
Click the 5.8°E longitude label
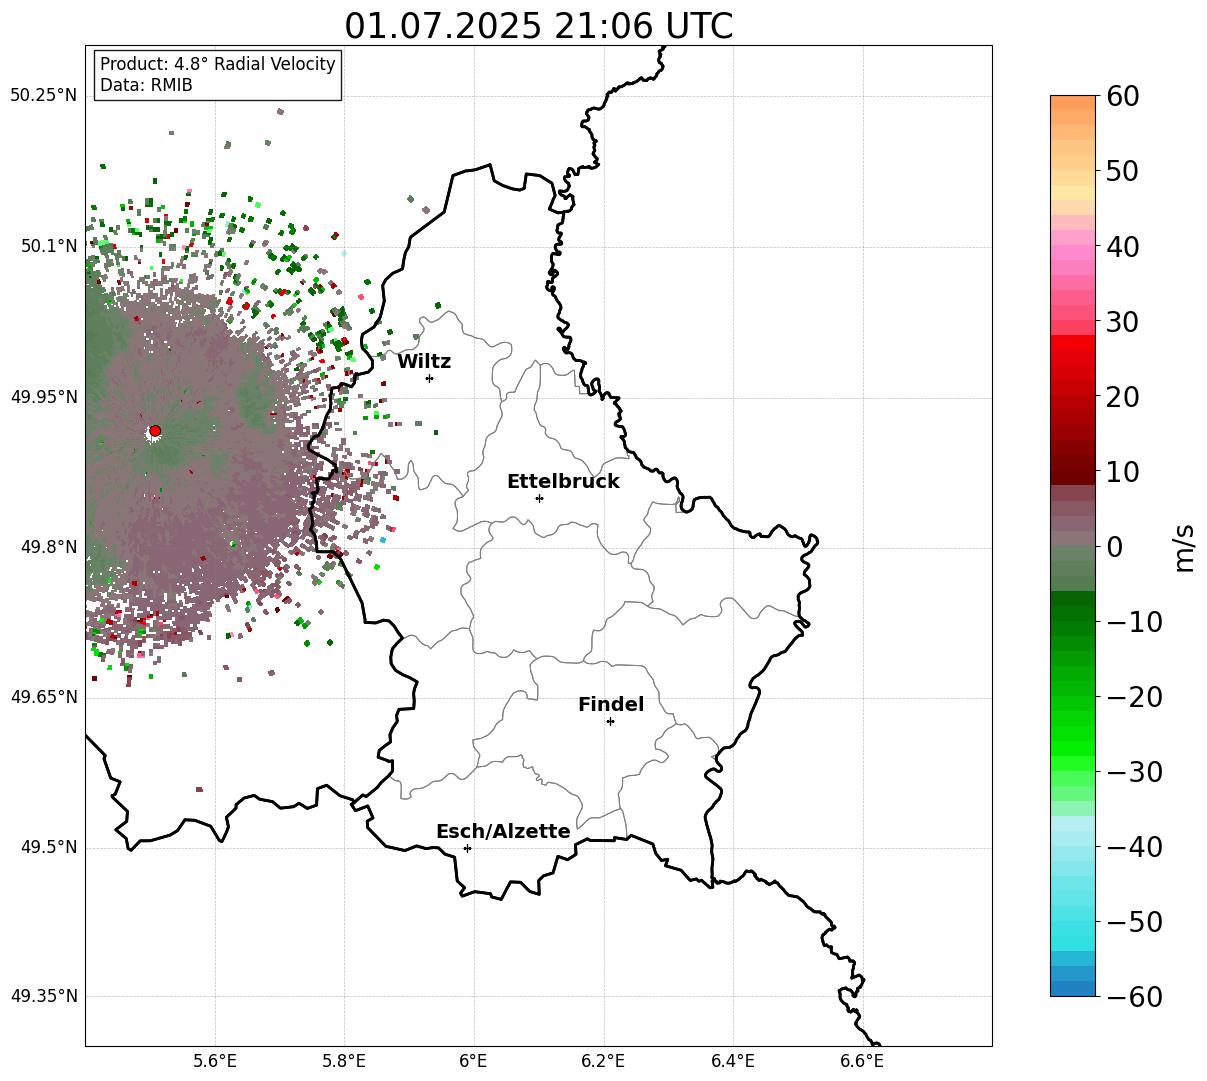(345, 1061)
